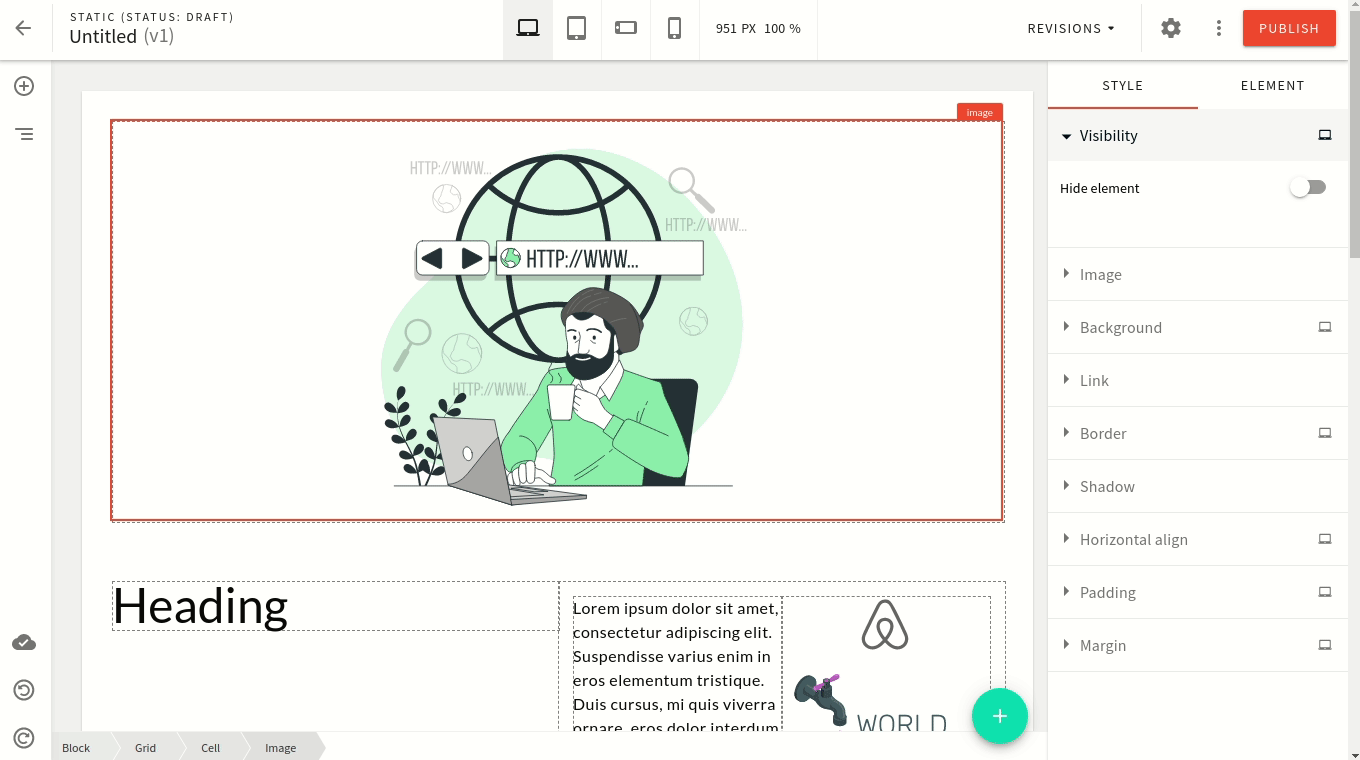Open the settings gear icon
The image size is (1360, 760).
[x=1170, y=28]
